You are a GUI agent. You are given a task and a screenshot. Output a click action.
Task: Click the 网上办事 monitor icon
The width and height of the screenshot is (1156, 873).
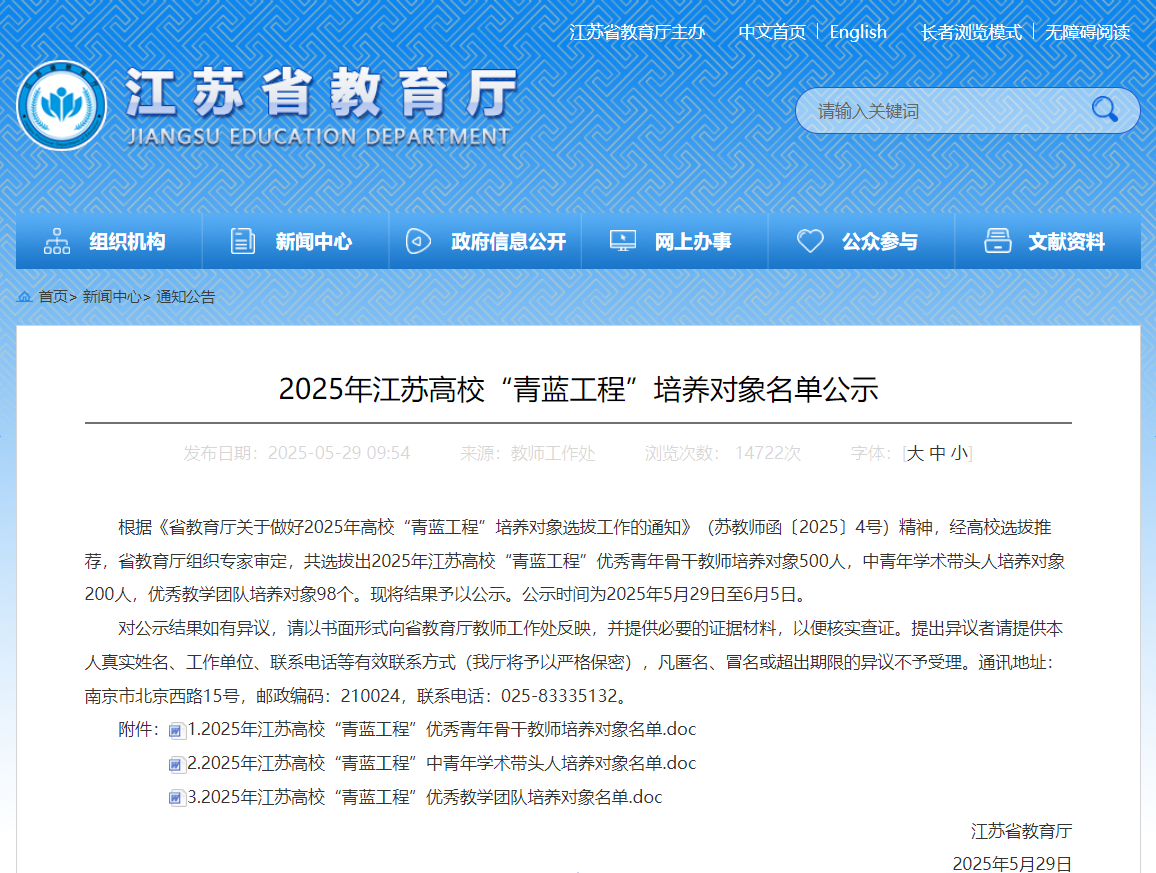(x=622, y=241)
